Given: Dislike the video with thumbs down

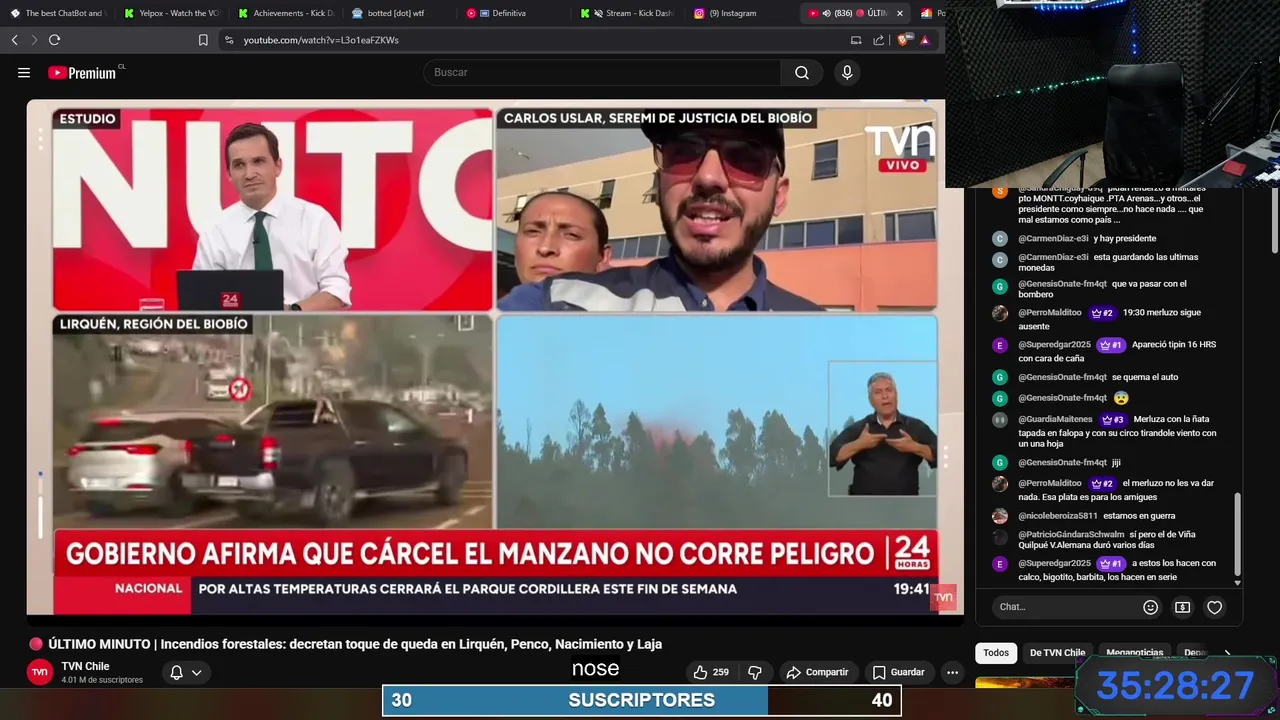Looking at the screenshot, I should 755,672.
